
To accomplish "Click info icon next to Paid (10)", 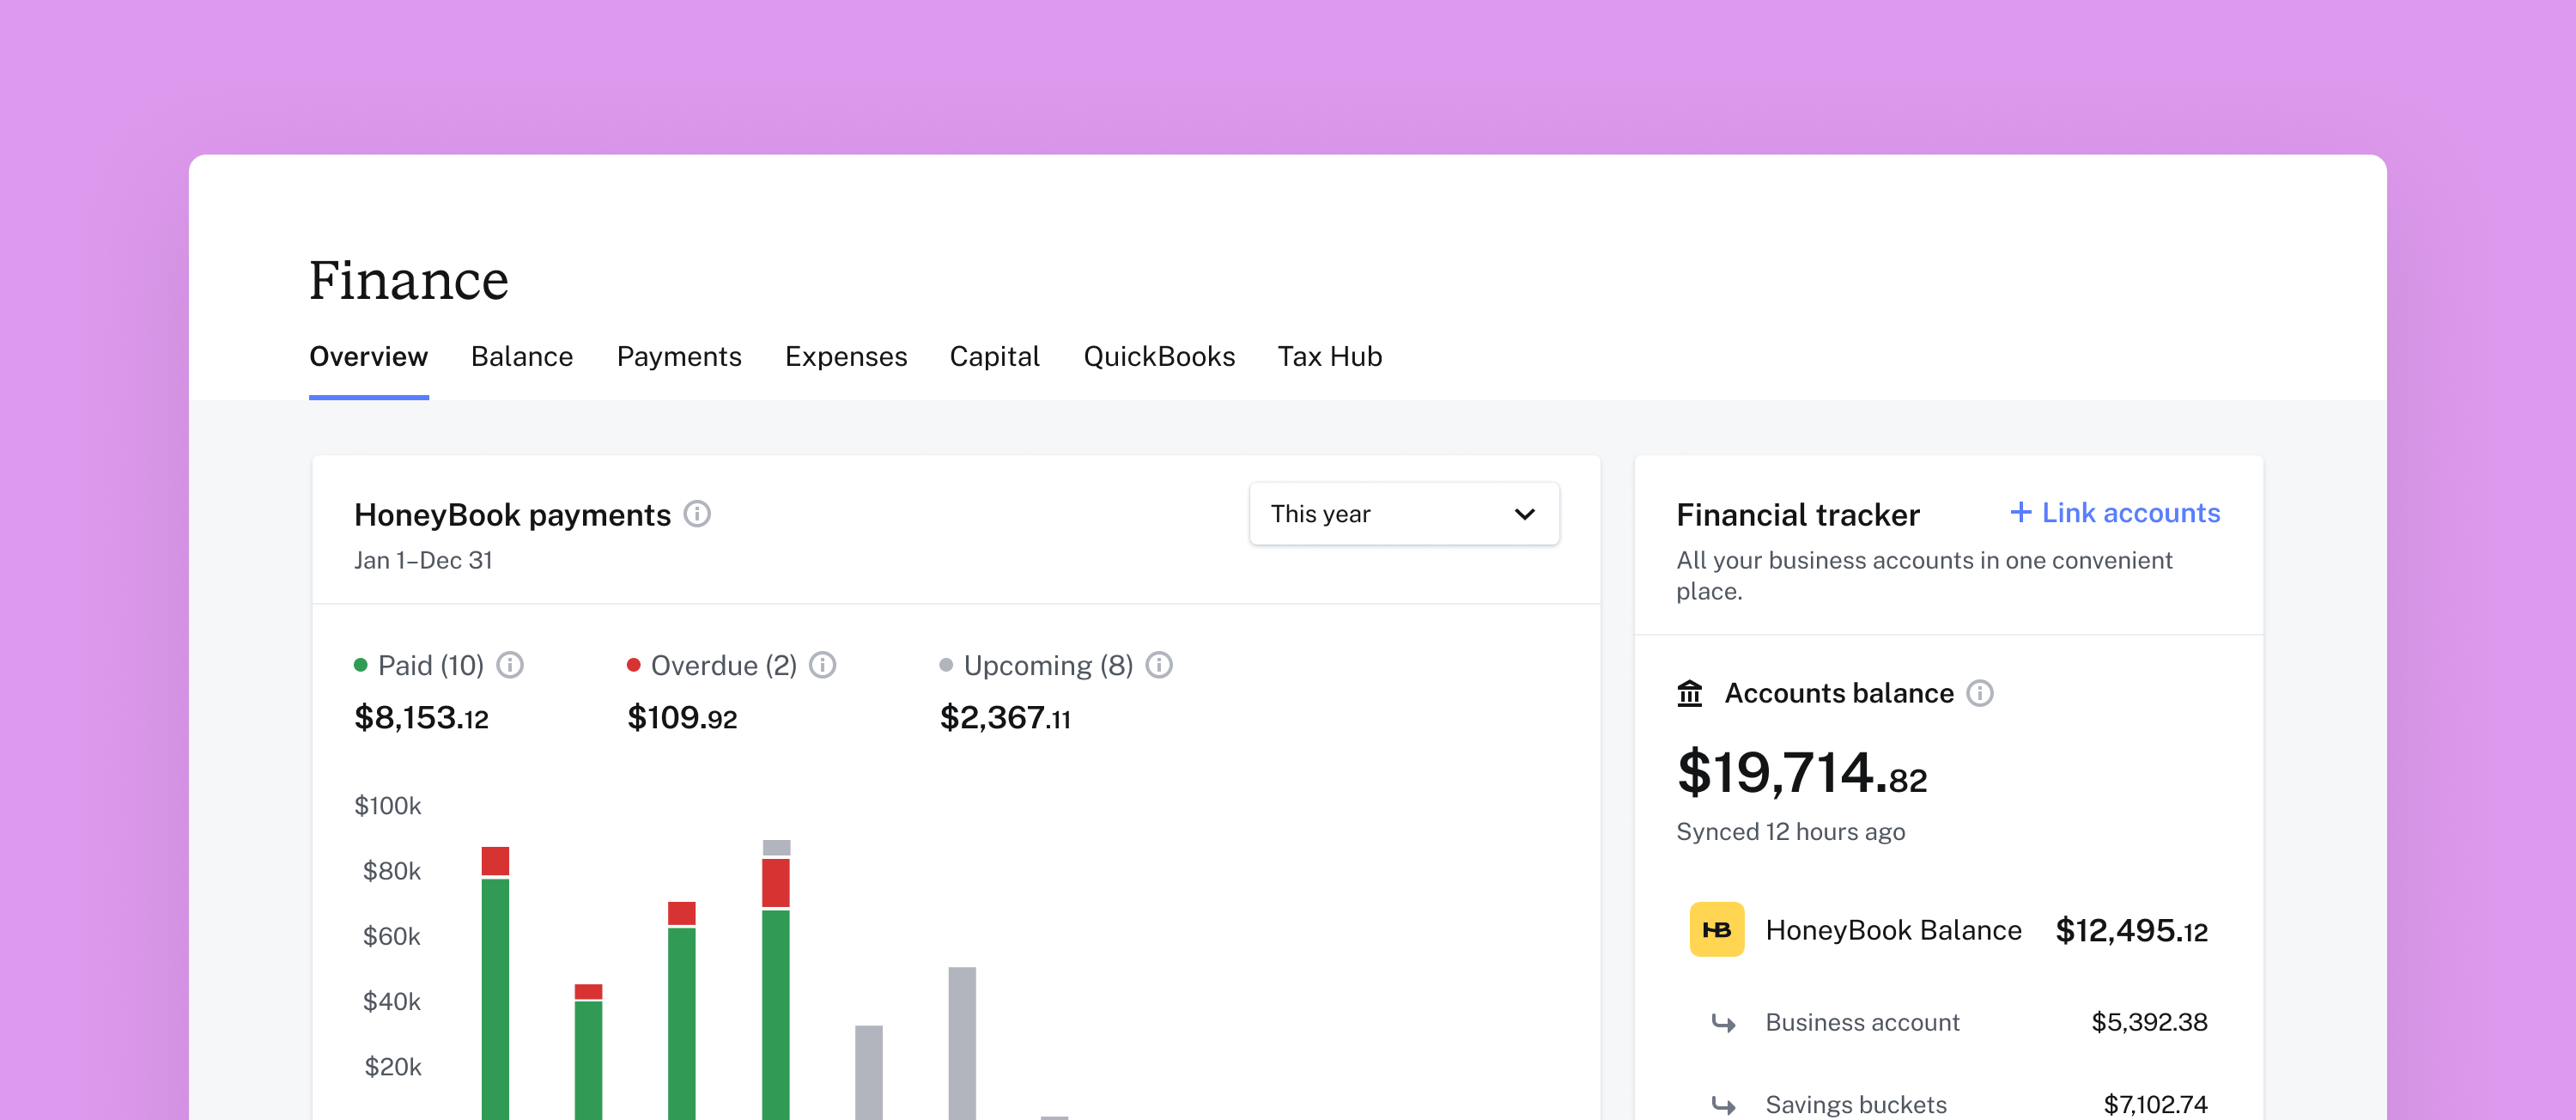I will [510, 665].
